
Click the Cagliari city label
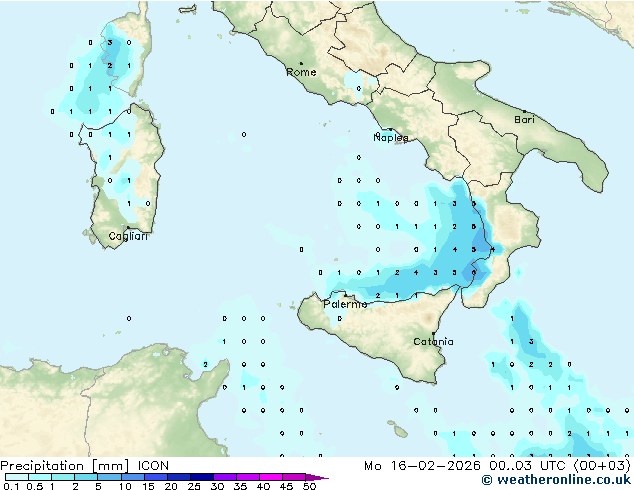[x=128, y=236]
